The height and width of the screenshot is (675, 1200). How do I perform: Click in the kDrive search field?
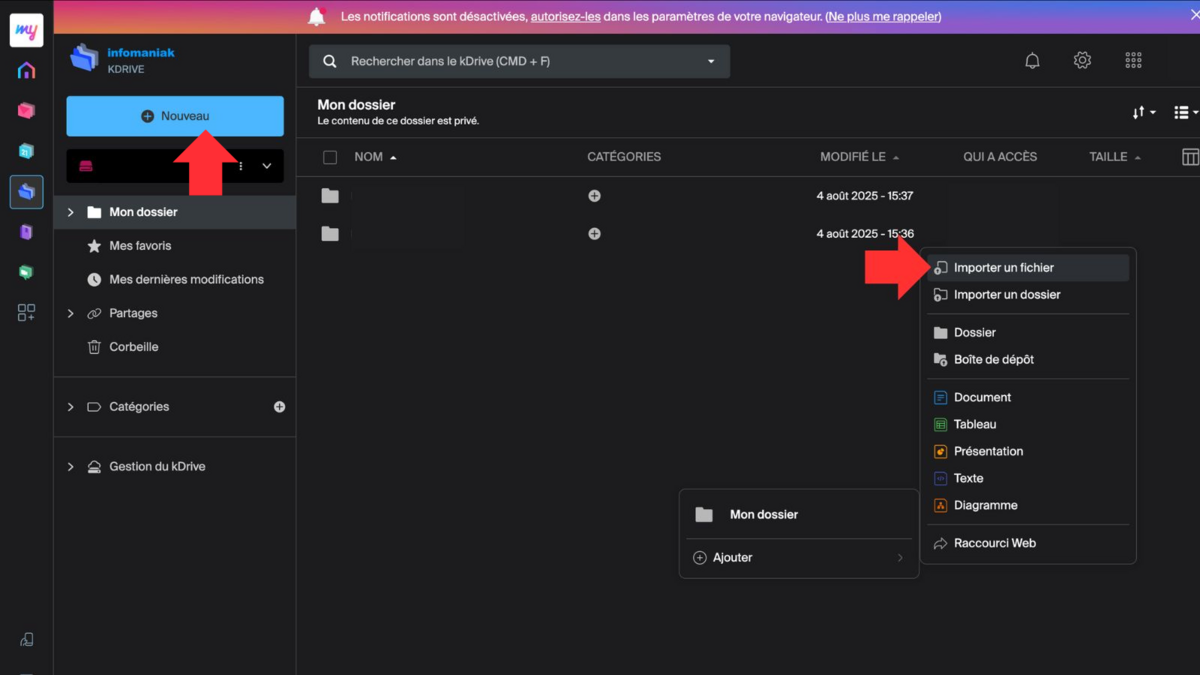[520, 62]
